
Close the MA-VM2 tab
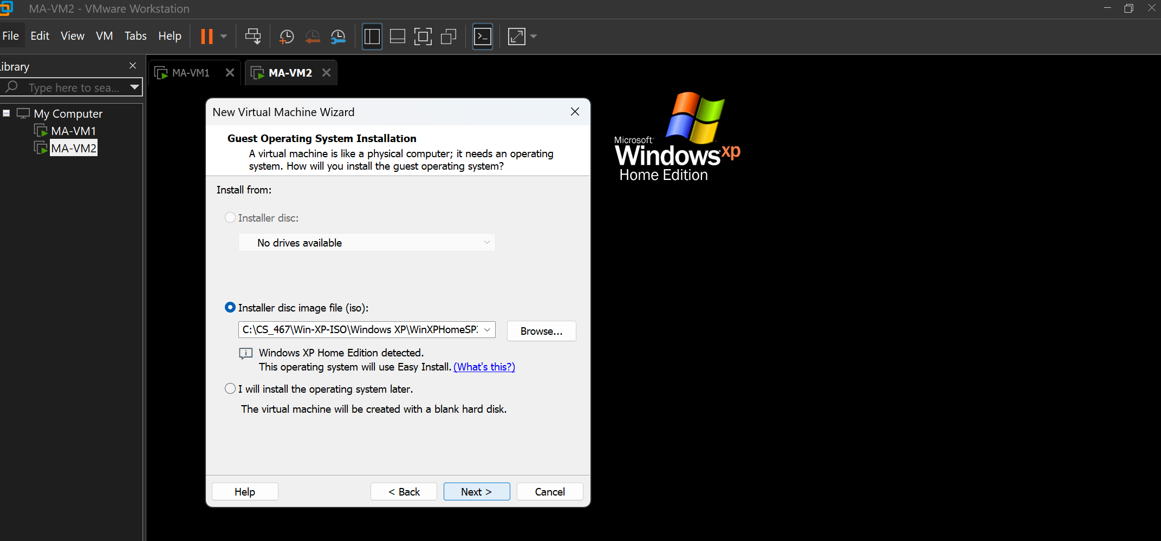tap(326, 73)
